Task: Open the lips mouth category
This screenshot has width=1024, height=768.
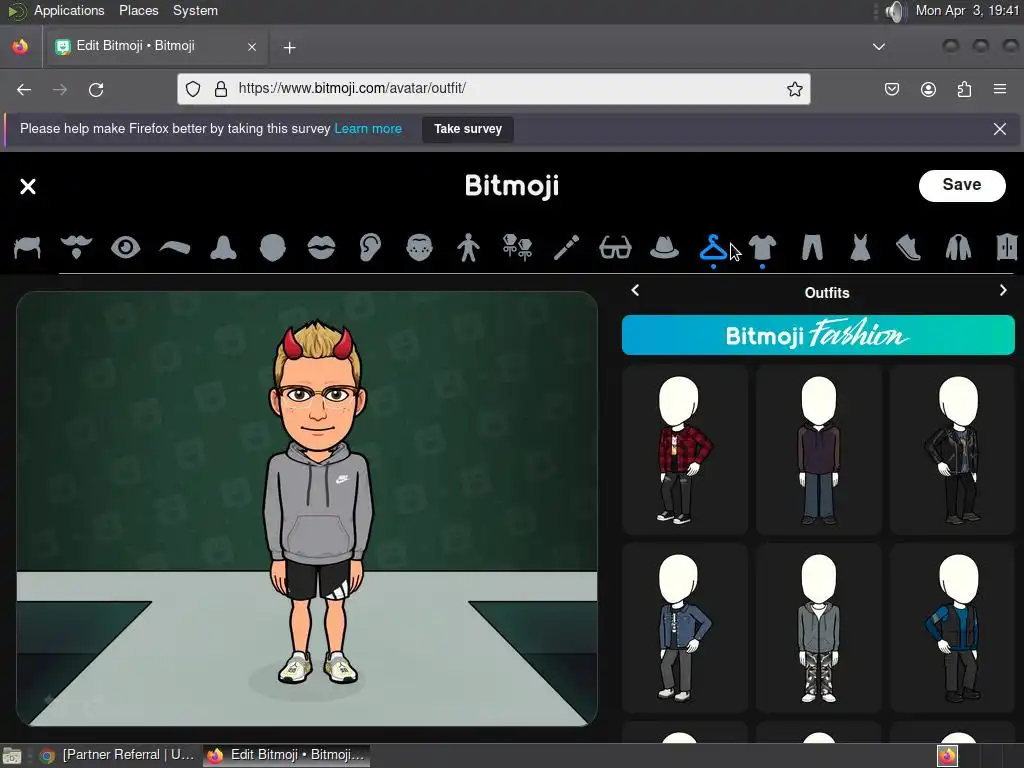Action: (x=321, y=248)
